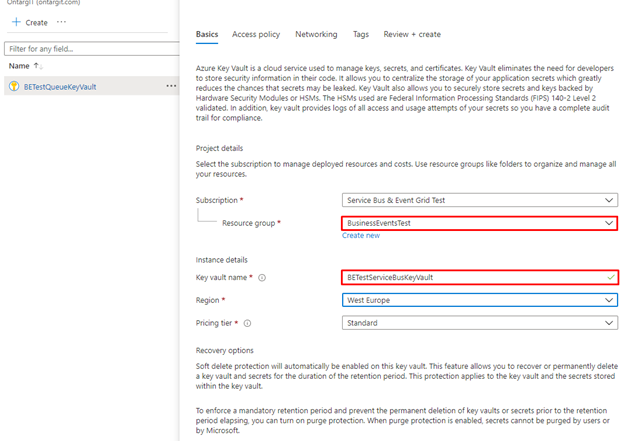Switch to the Tags tab
624x441 pixels.
(x=361, y=34)
